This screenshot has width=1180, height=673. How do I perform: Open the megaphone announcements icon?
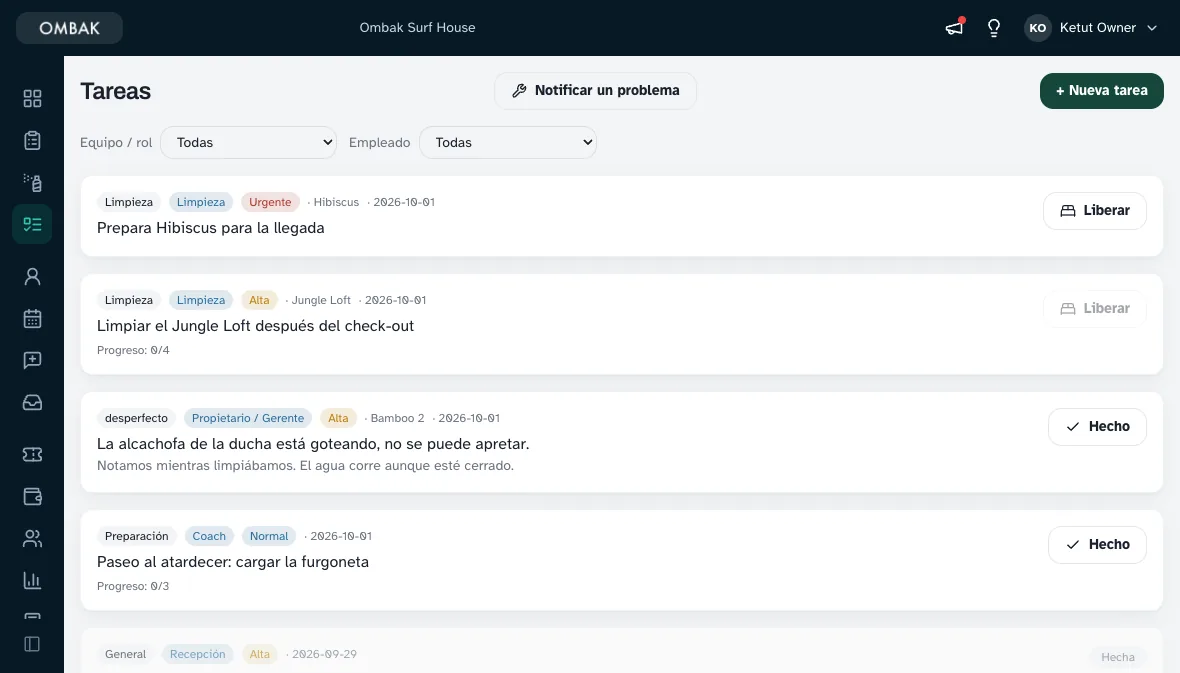coord(954,28)
